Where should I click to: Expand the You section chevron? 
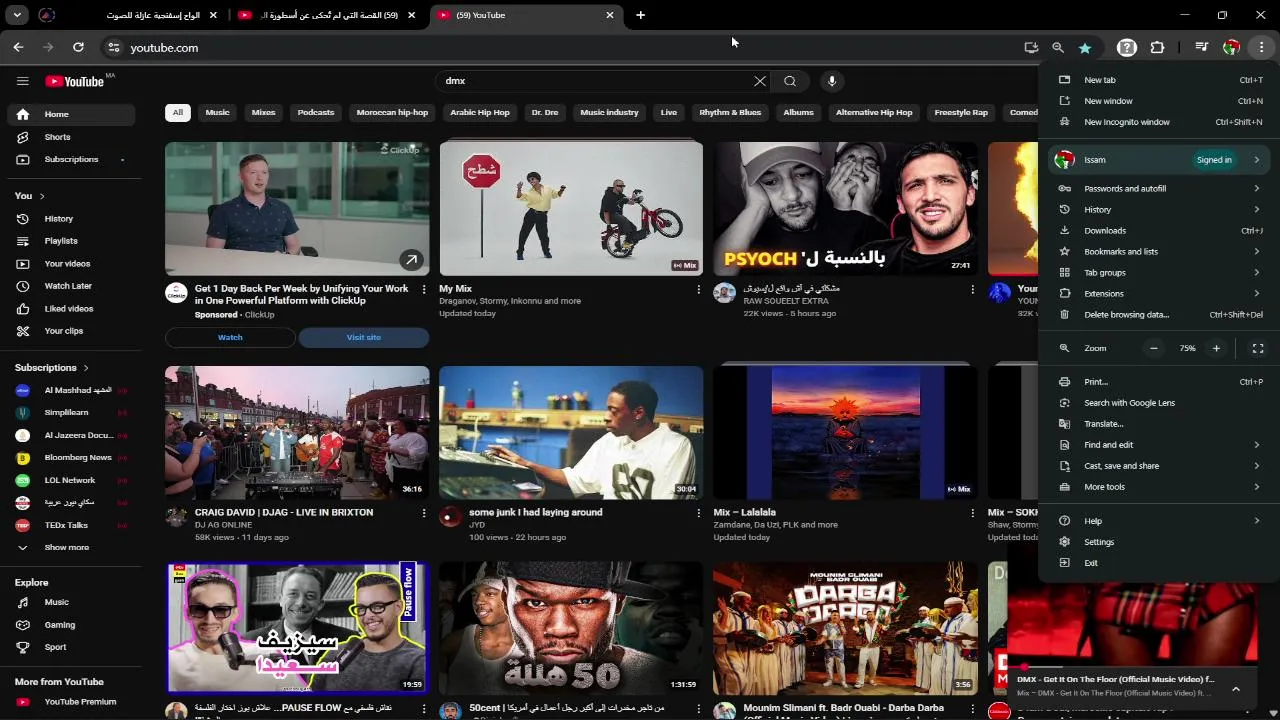coord(42,196)
